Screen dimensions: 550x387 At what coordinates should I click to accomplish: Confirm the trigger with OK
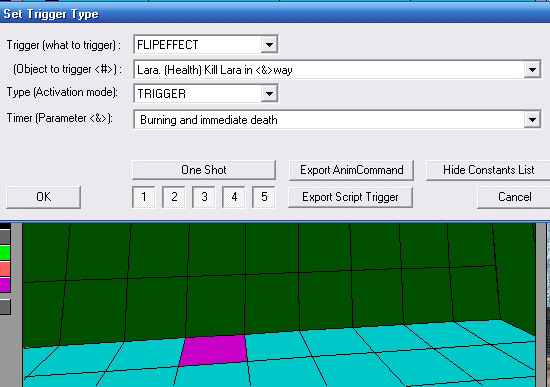tap(43, 197)
